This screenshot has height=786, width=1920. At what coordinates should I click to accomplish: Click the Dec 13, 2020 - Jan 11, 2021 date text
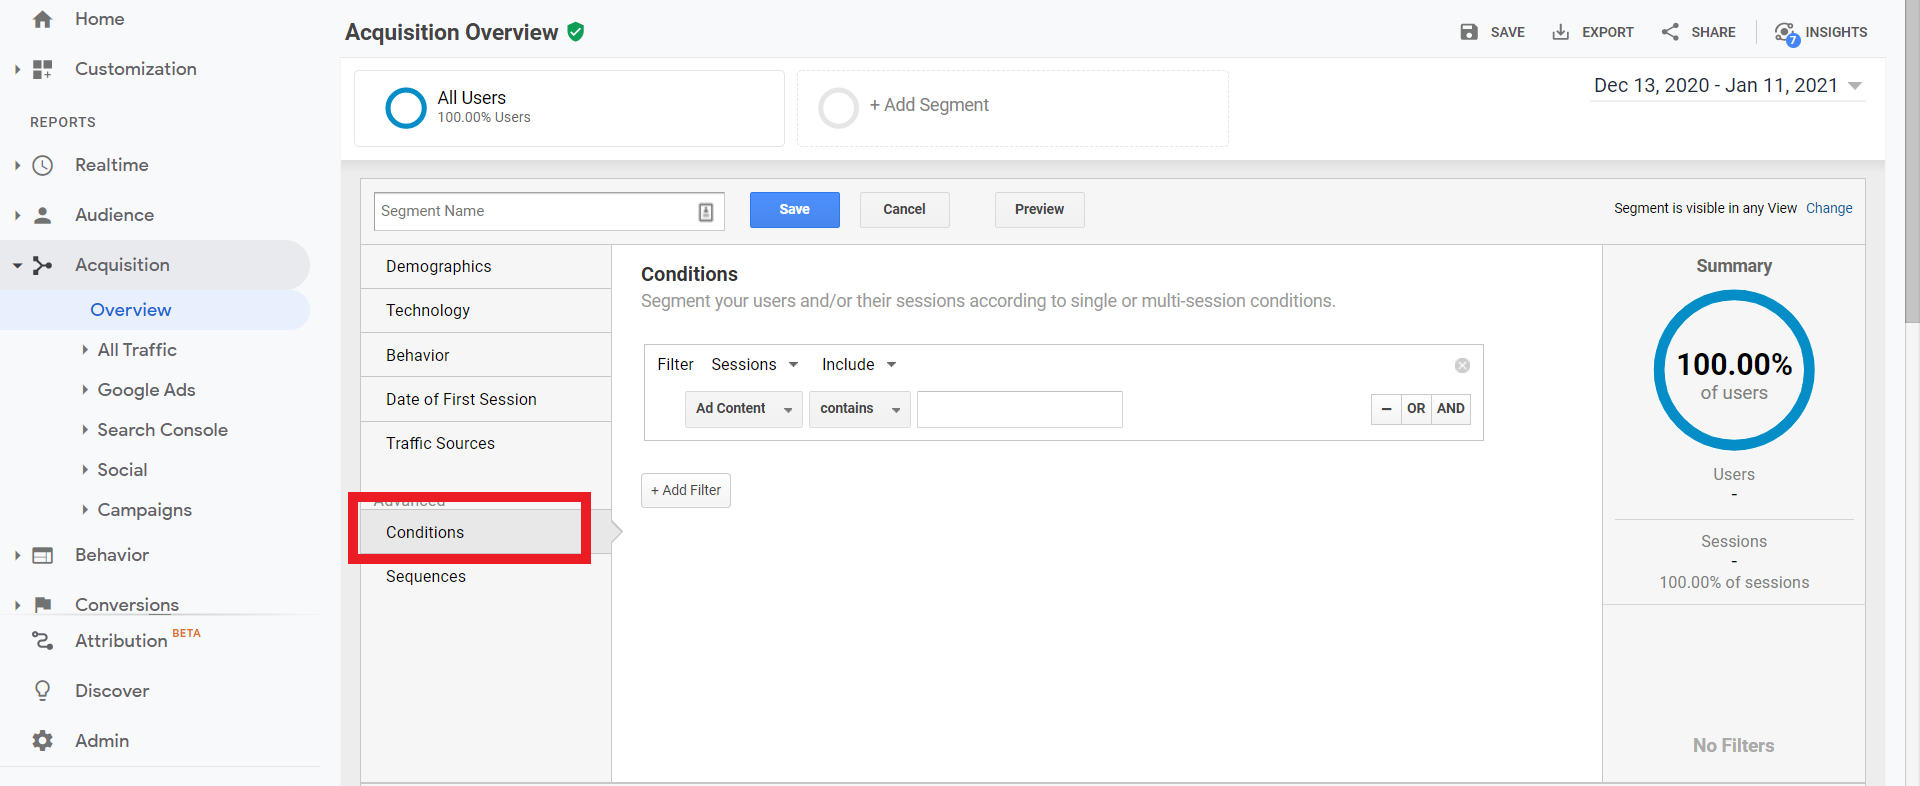click(x=1716, y=86)
